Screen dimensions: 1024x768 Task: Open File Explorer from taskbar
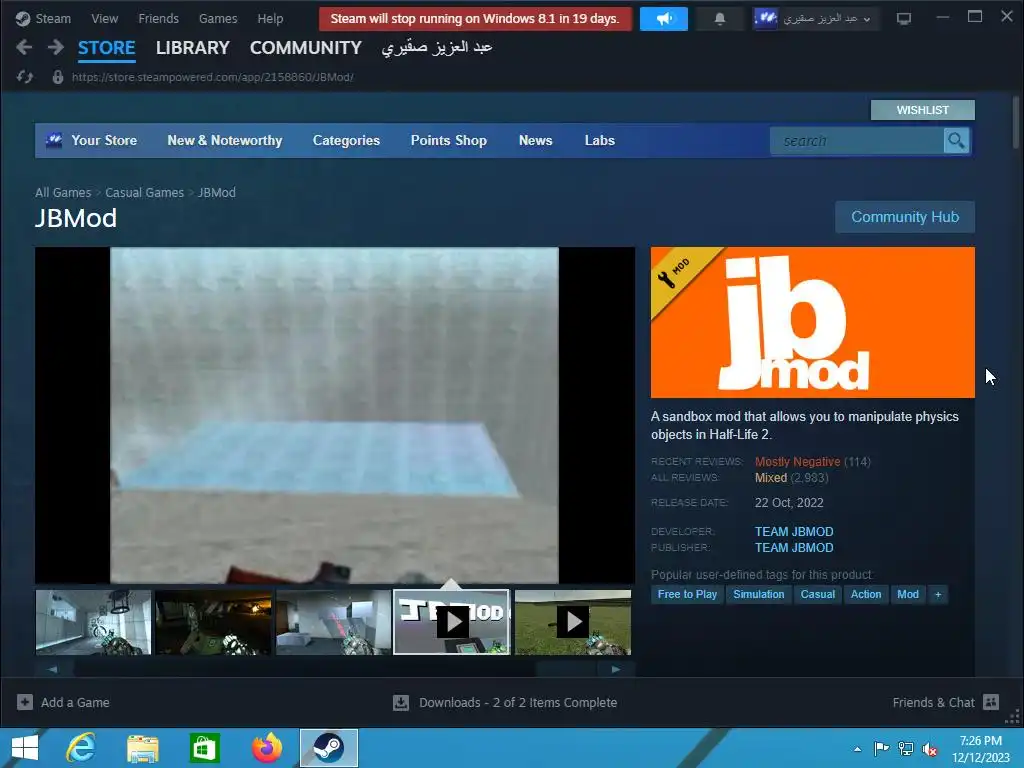pos(142,748)
